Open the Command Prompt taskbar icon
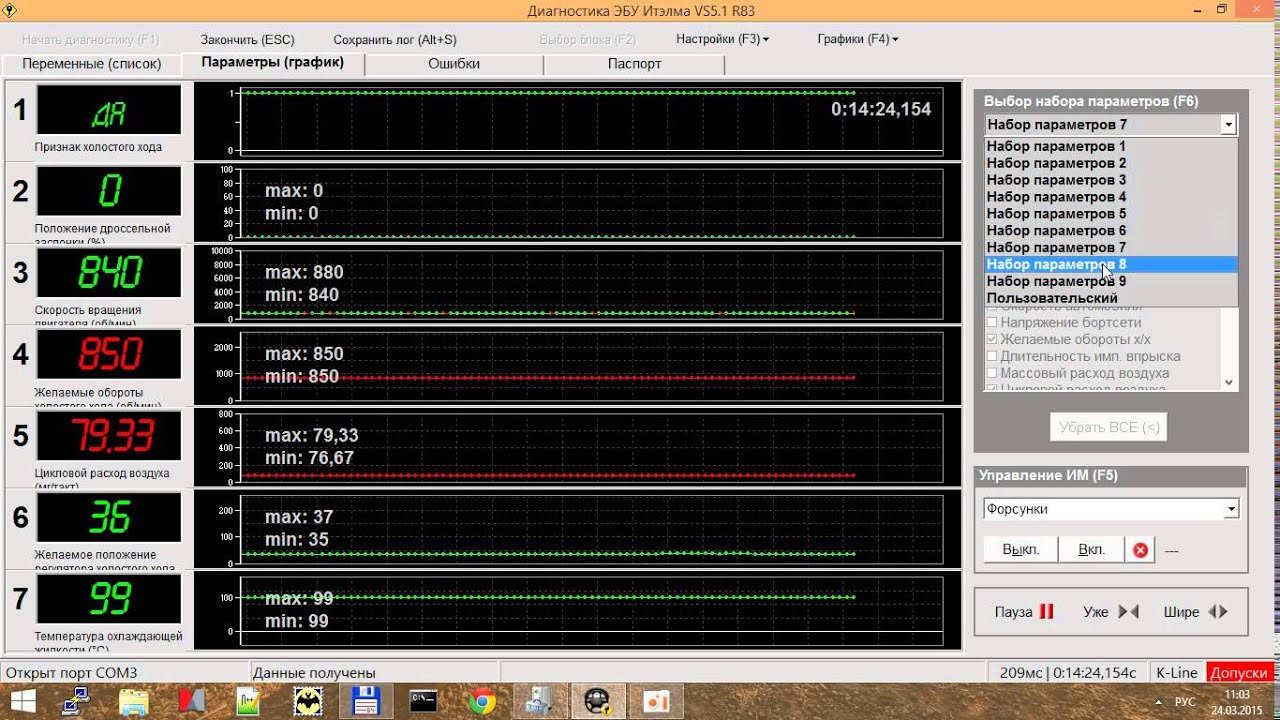 point(424,701)
